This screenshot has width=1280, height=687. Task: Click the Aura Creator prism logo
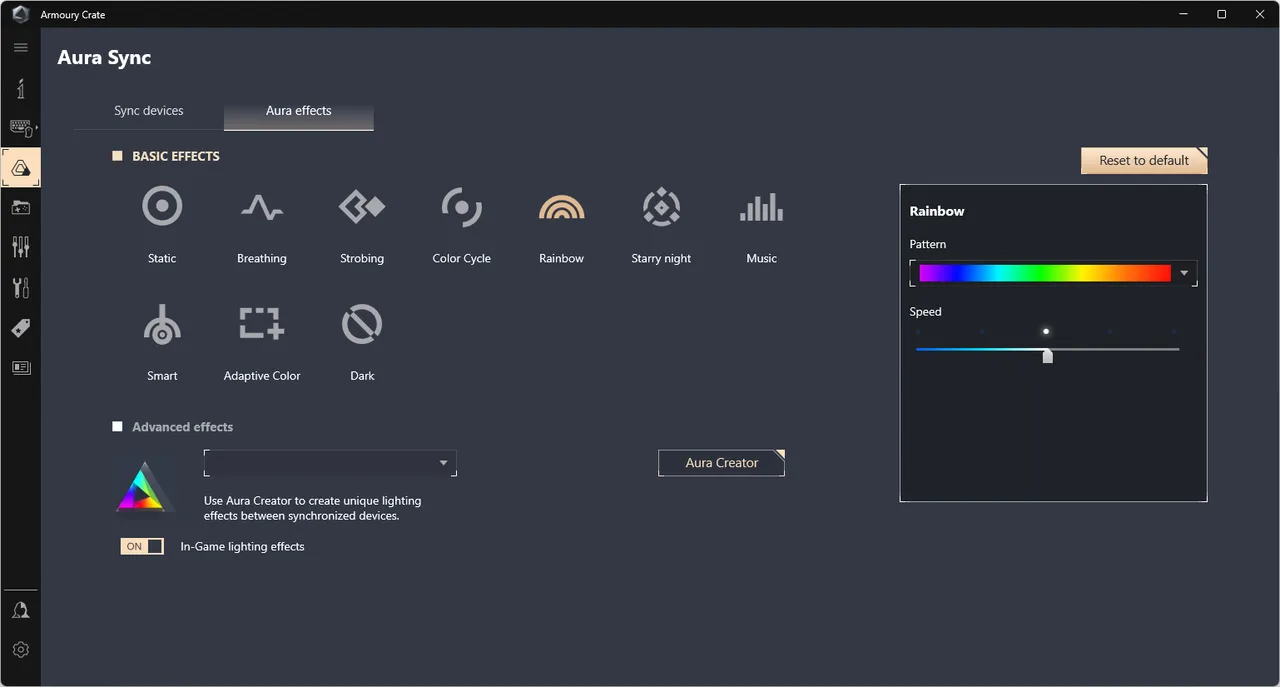click(145, 488)
